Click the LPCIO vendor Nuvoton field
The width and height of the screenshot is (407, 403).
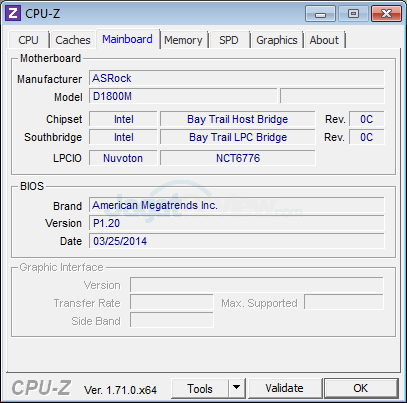point(123,158)
